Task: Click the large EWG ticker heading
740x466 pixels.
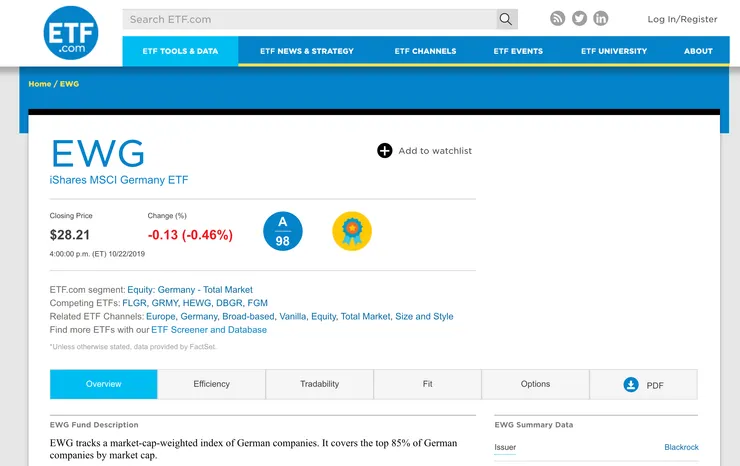Action: 98,153
